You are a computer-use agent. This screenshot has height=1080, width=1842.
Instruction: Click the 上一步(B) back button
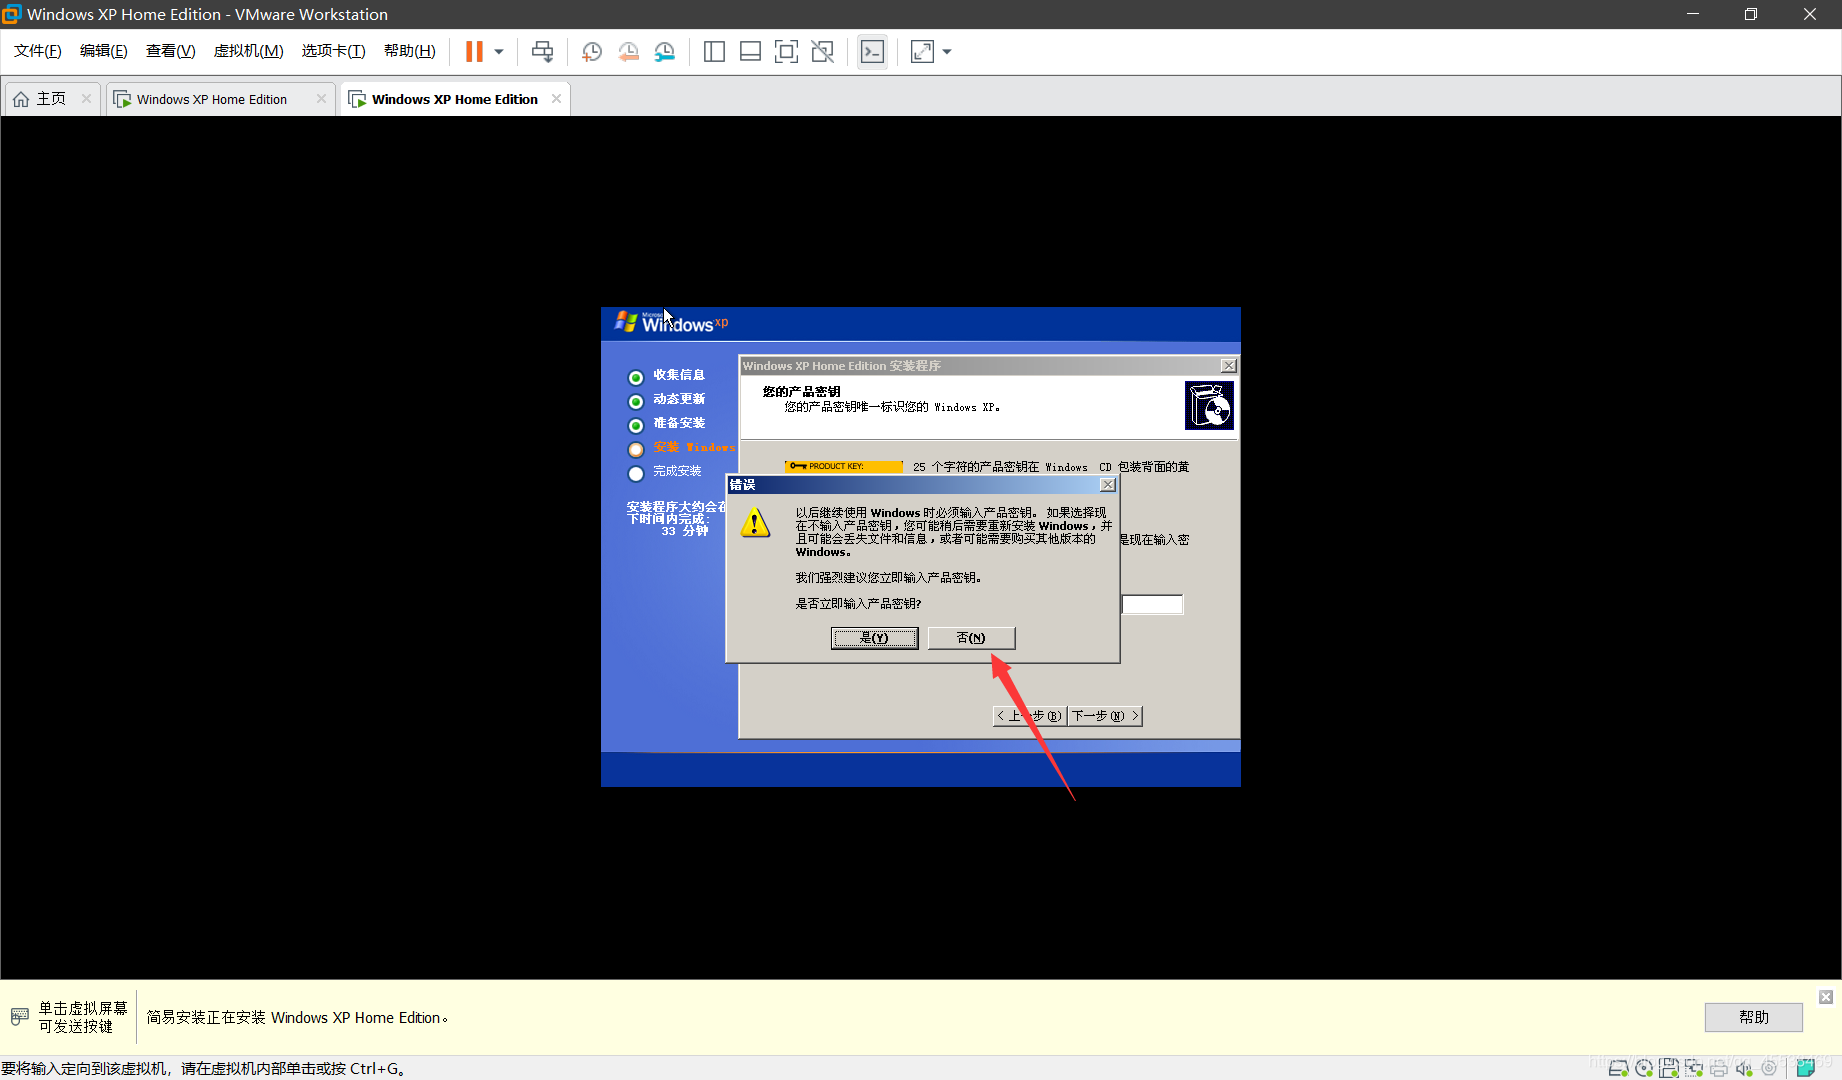tap(1029, 716)
